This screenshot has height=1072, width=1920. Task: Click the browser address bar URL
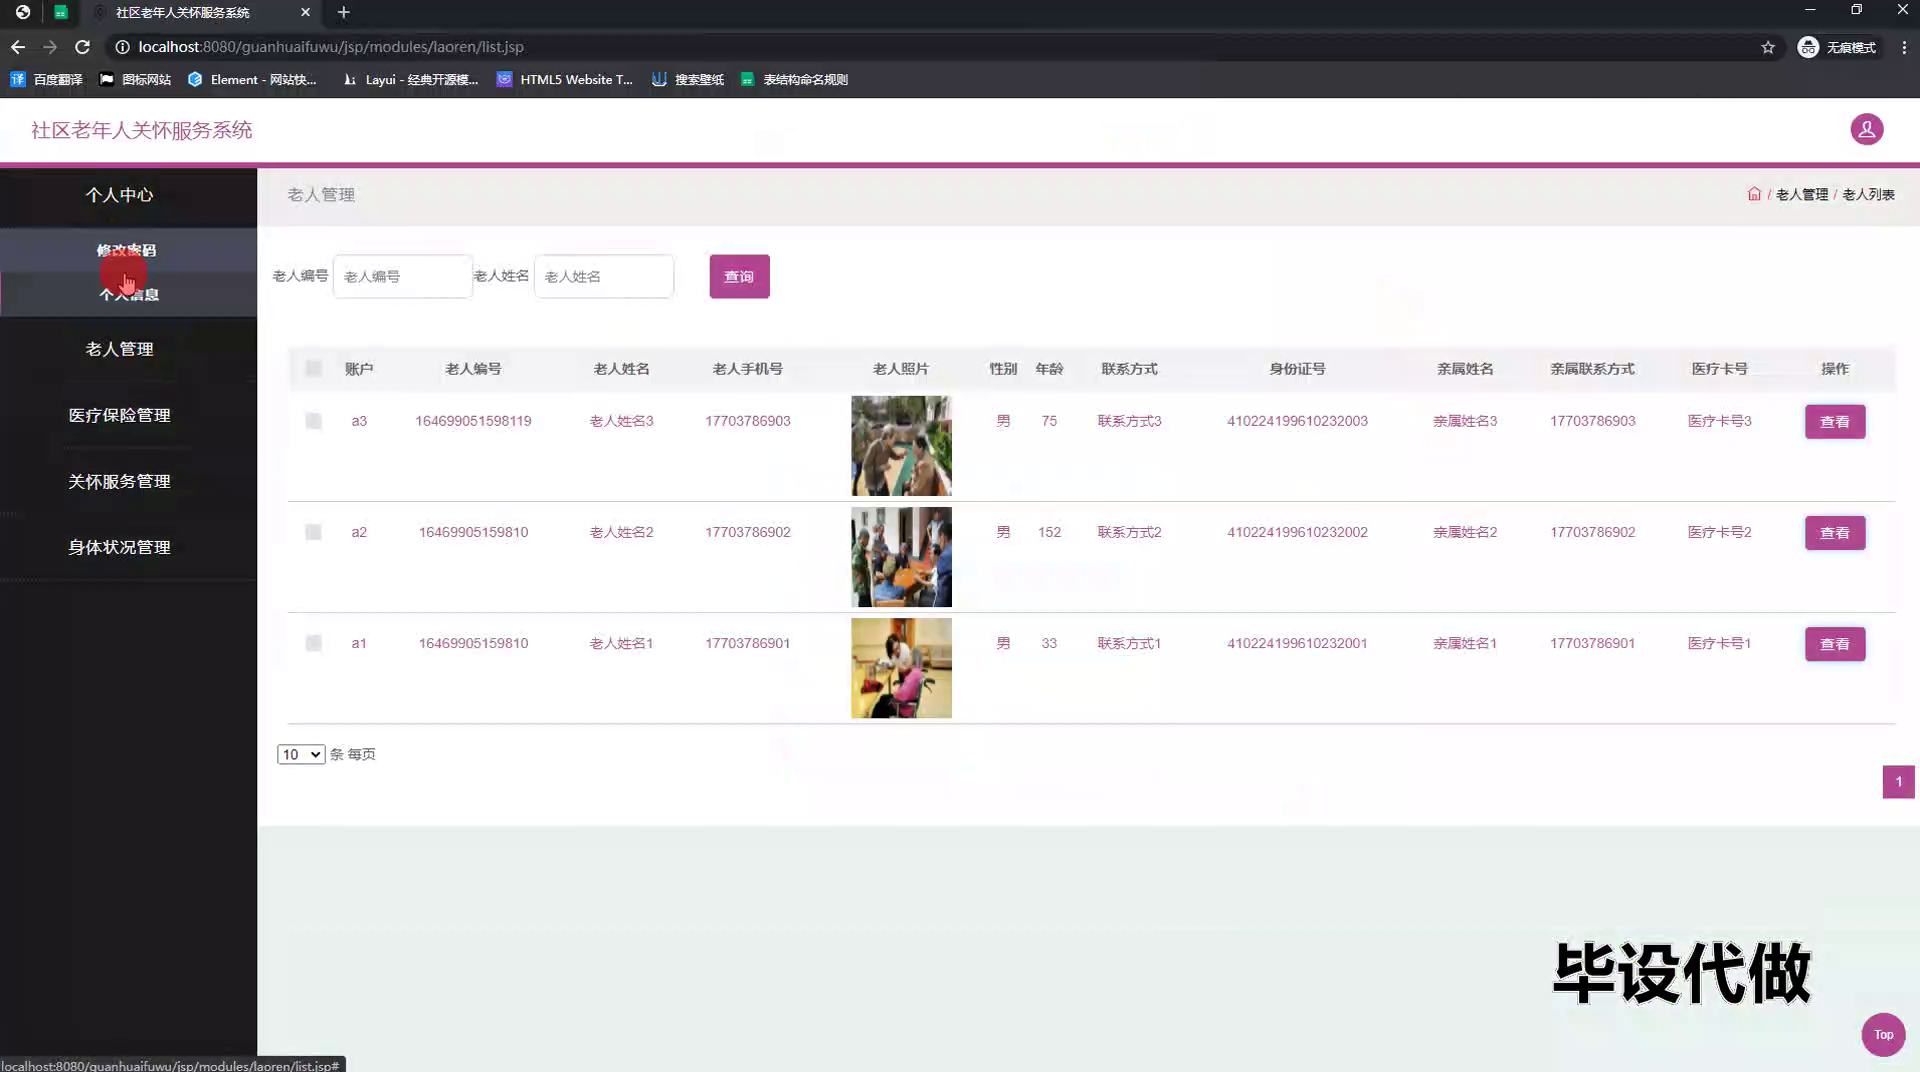[x=331, y=47]
